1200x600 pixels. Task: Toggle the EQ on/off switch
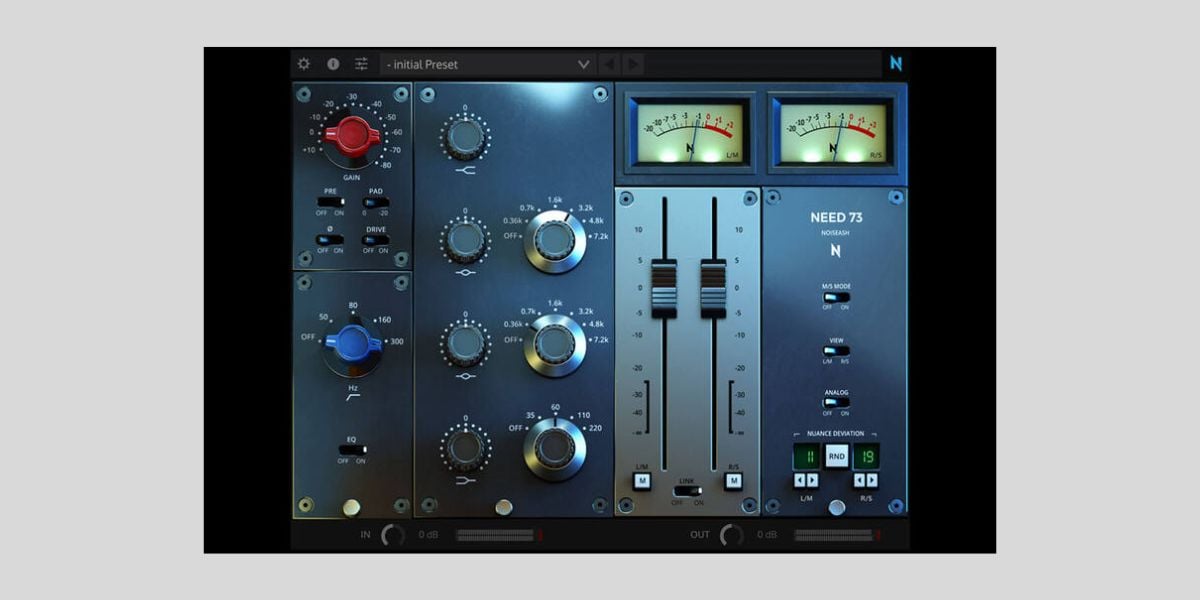click(x=351, y=450)
